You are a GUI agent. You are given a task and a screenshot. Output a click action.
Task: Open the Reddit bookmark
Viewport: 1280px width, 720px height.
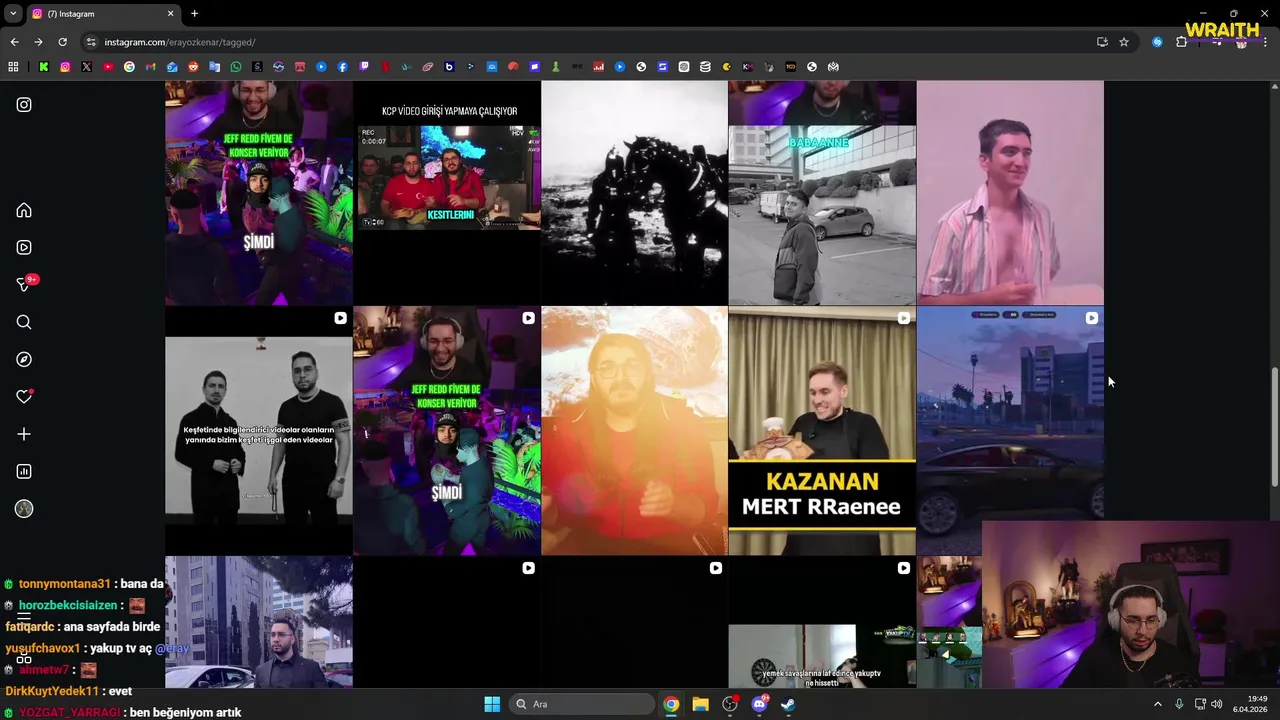193,67
